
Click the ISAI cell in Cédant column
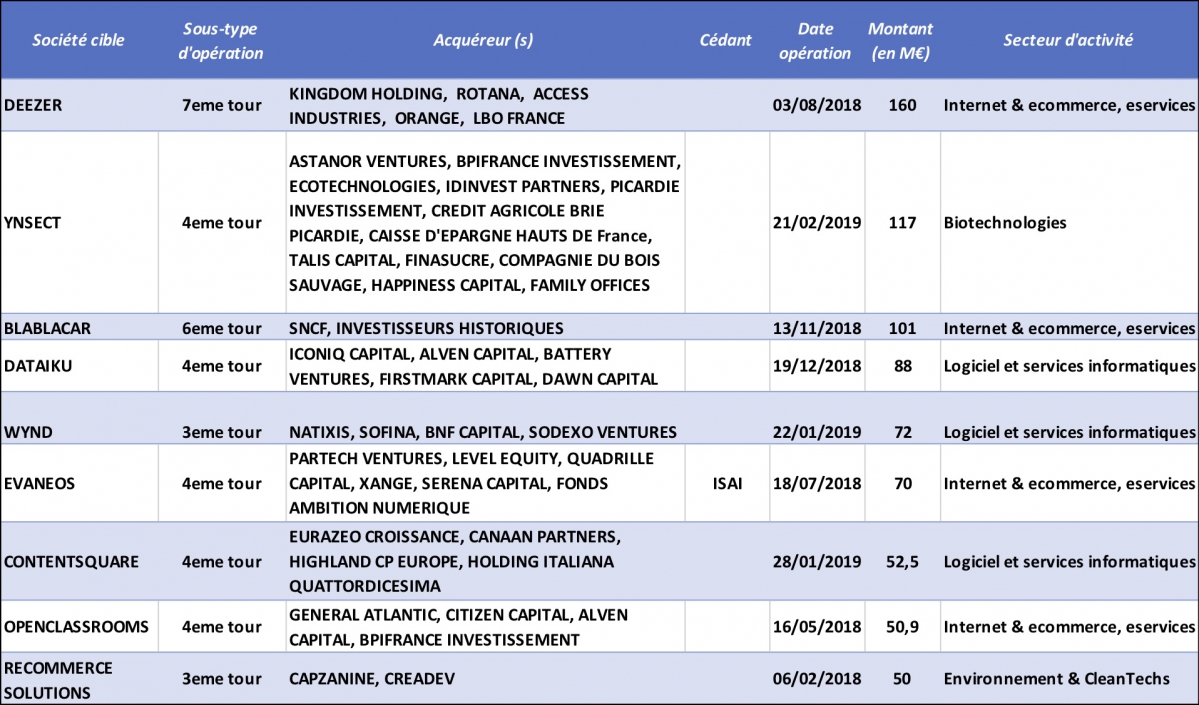(x=726, y=483)
